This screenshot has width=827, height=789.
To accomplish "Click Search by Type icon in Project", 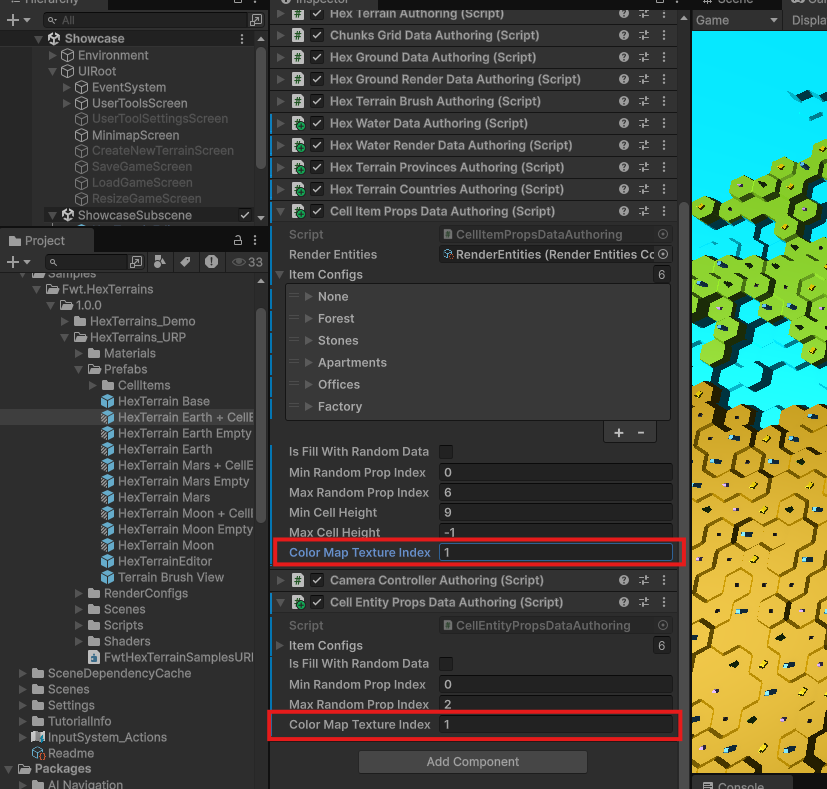I will coord(160,262).
